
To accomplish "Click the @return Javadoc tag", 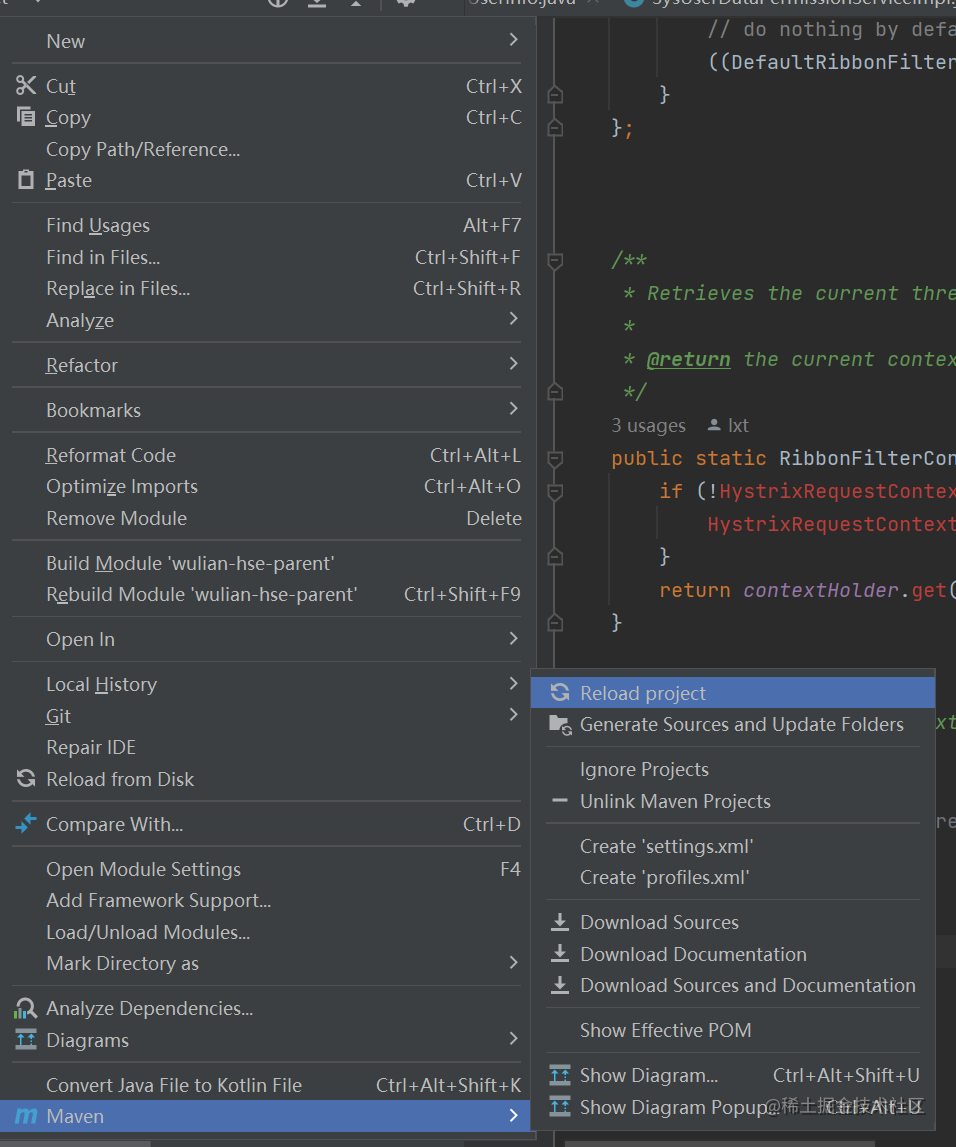I will click(x=688, y=359).
